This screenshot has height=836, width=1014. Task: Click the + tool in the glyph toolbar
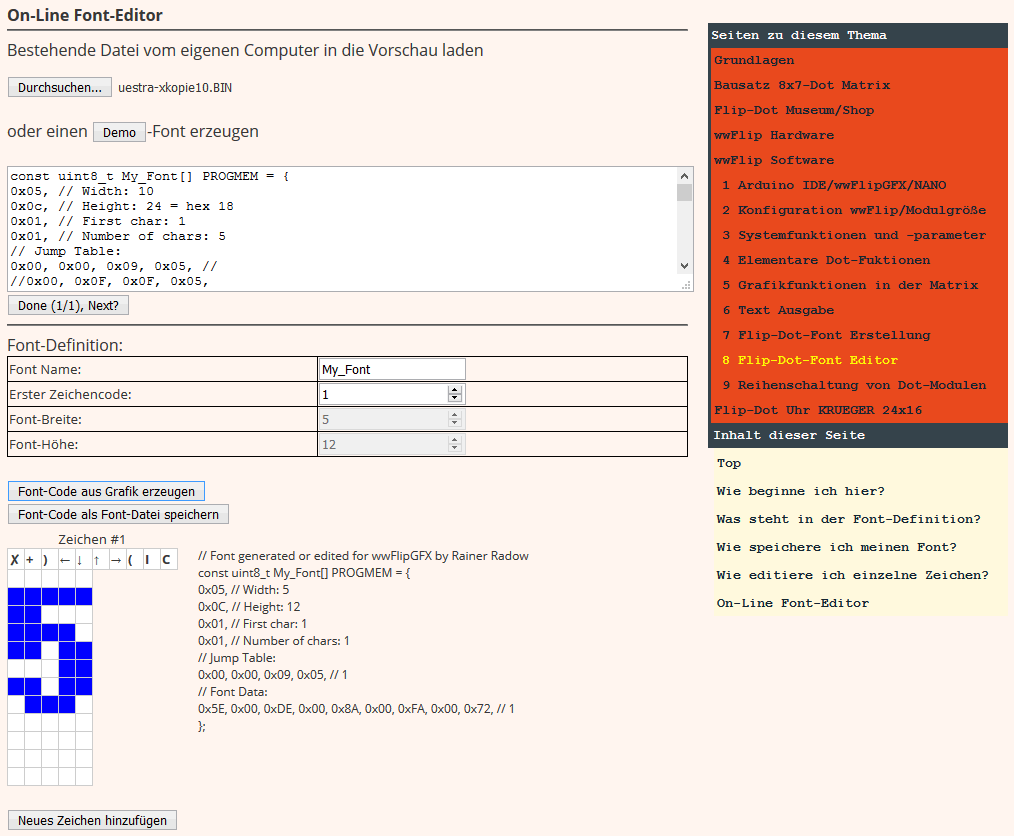pos(32,560)
